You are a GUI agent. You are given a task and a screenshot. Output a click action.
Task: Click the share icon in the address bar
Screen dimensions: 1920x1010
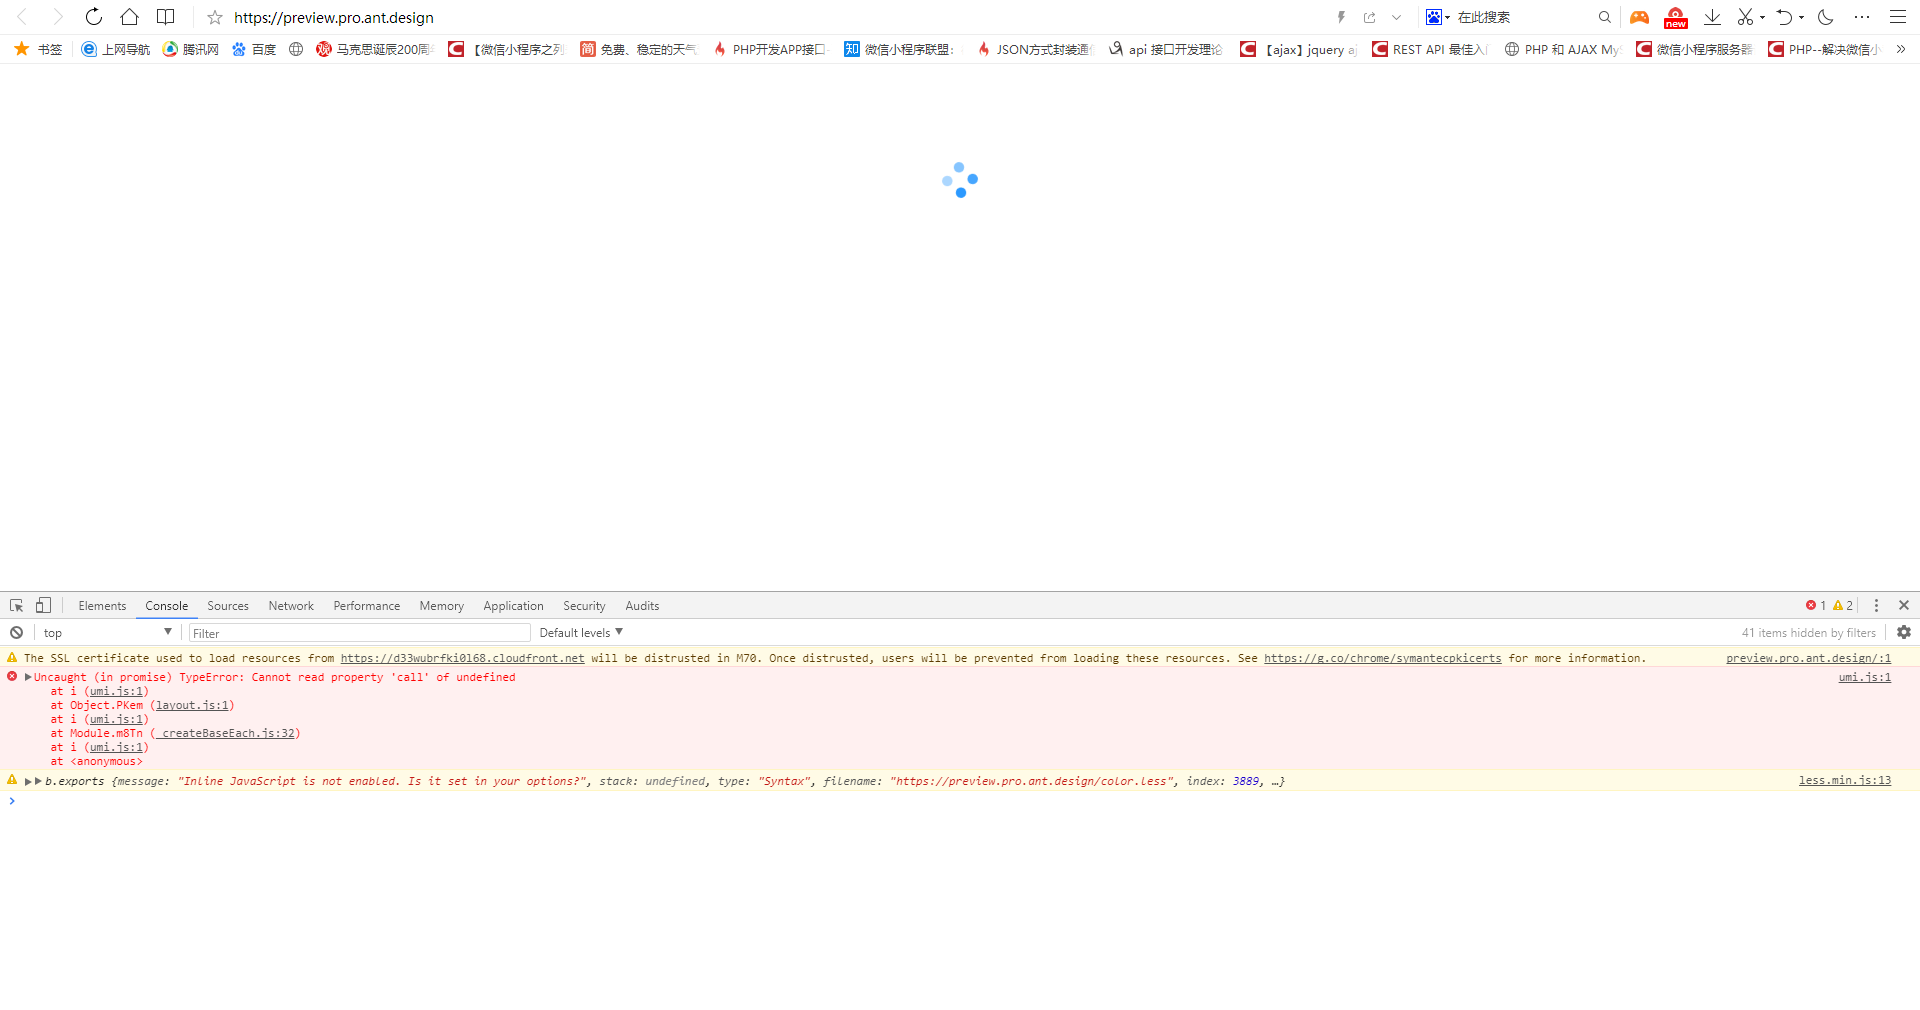(x=1369, y=17)
